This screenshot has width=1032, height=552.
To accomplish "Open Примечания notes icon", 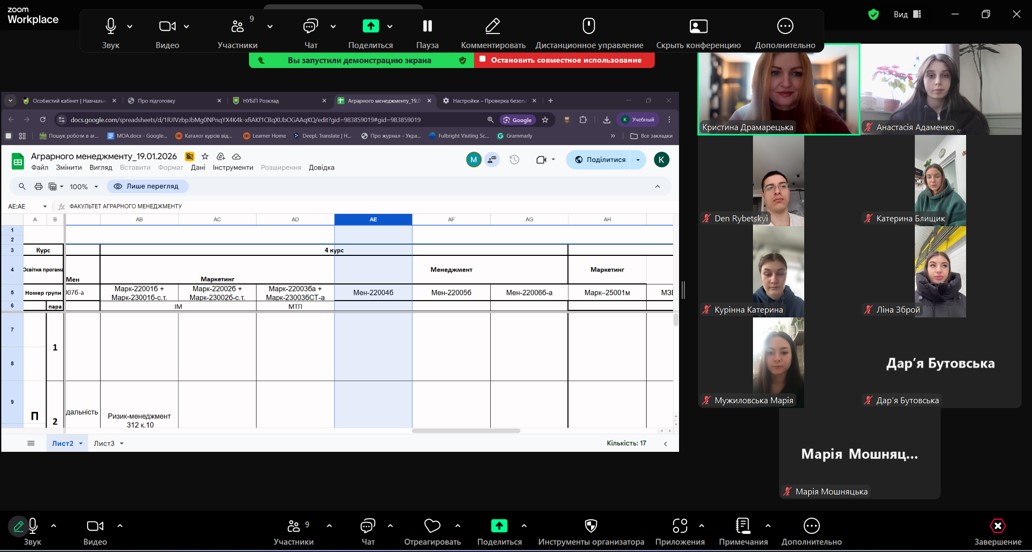I will click(743, 526).
